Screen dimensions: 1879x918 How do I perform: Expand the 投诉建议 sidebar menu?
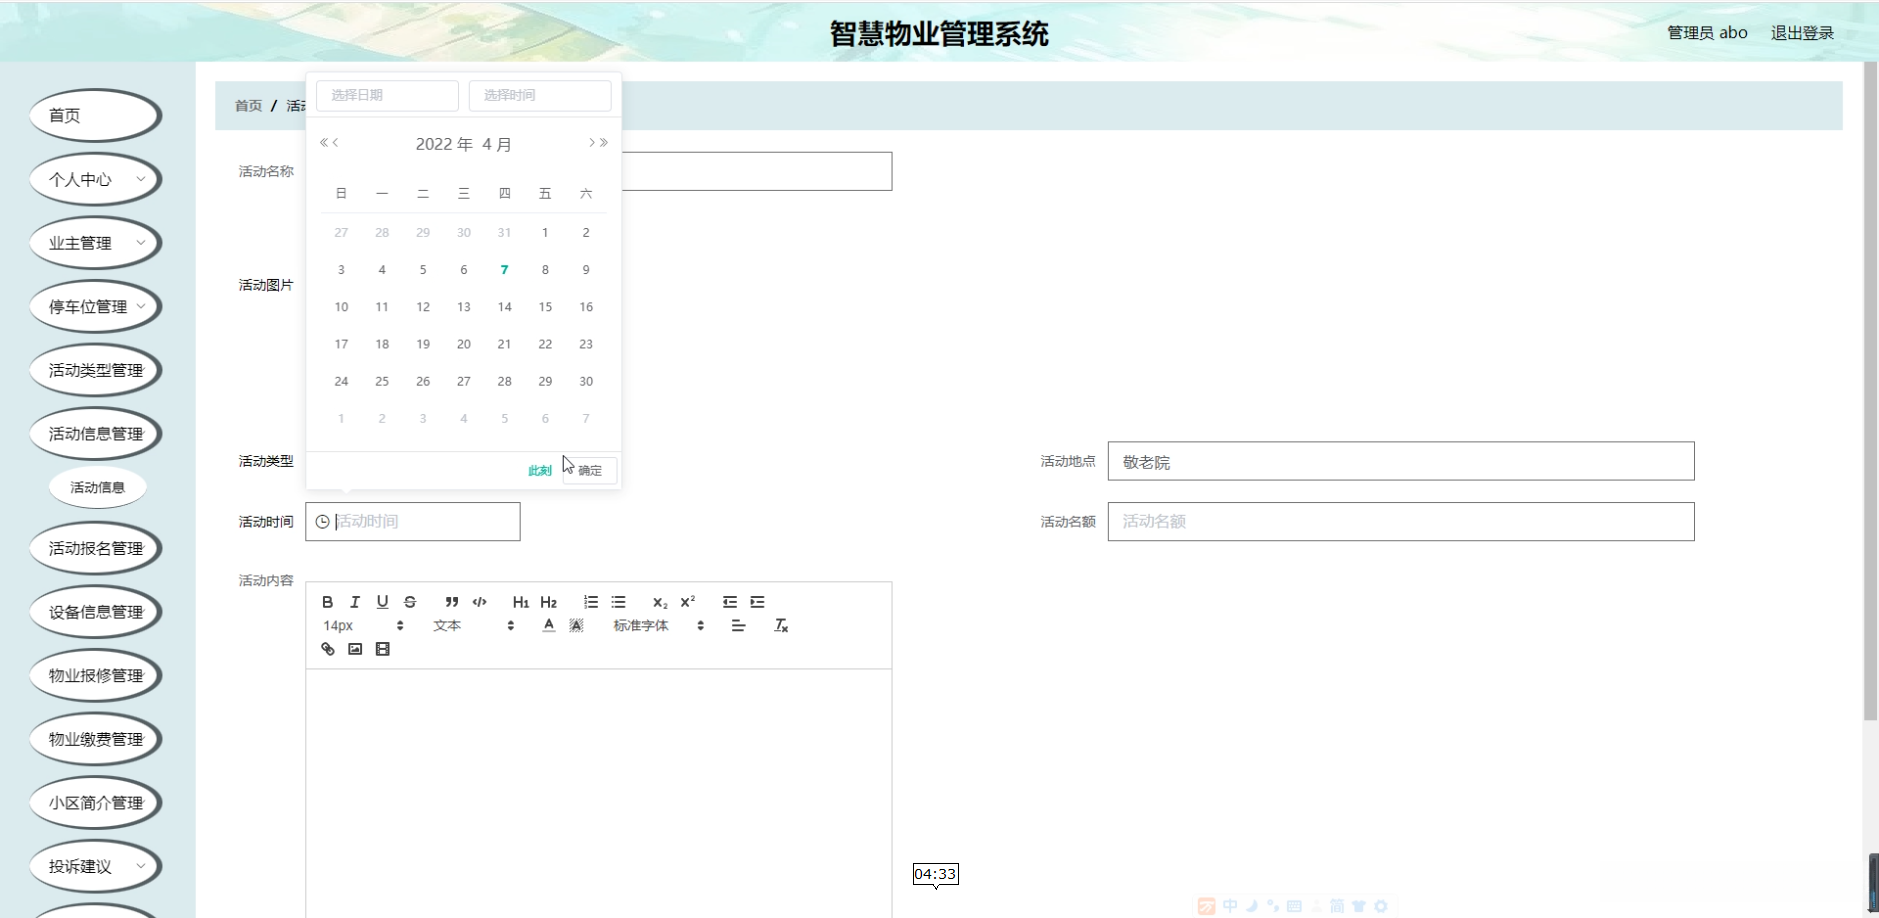pos(96,867)
